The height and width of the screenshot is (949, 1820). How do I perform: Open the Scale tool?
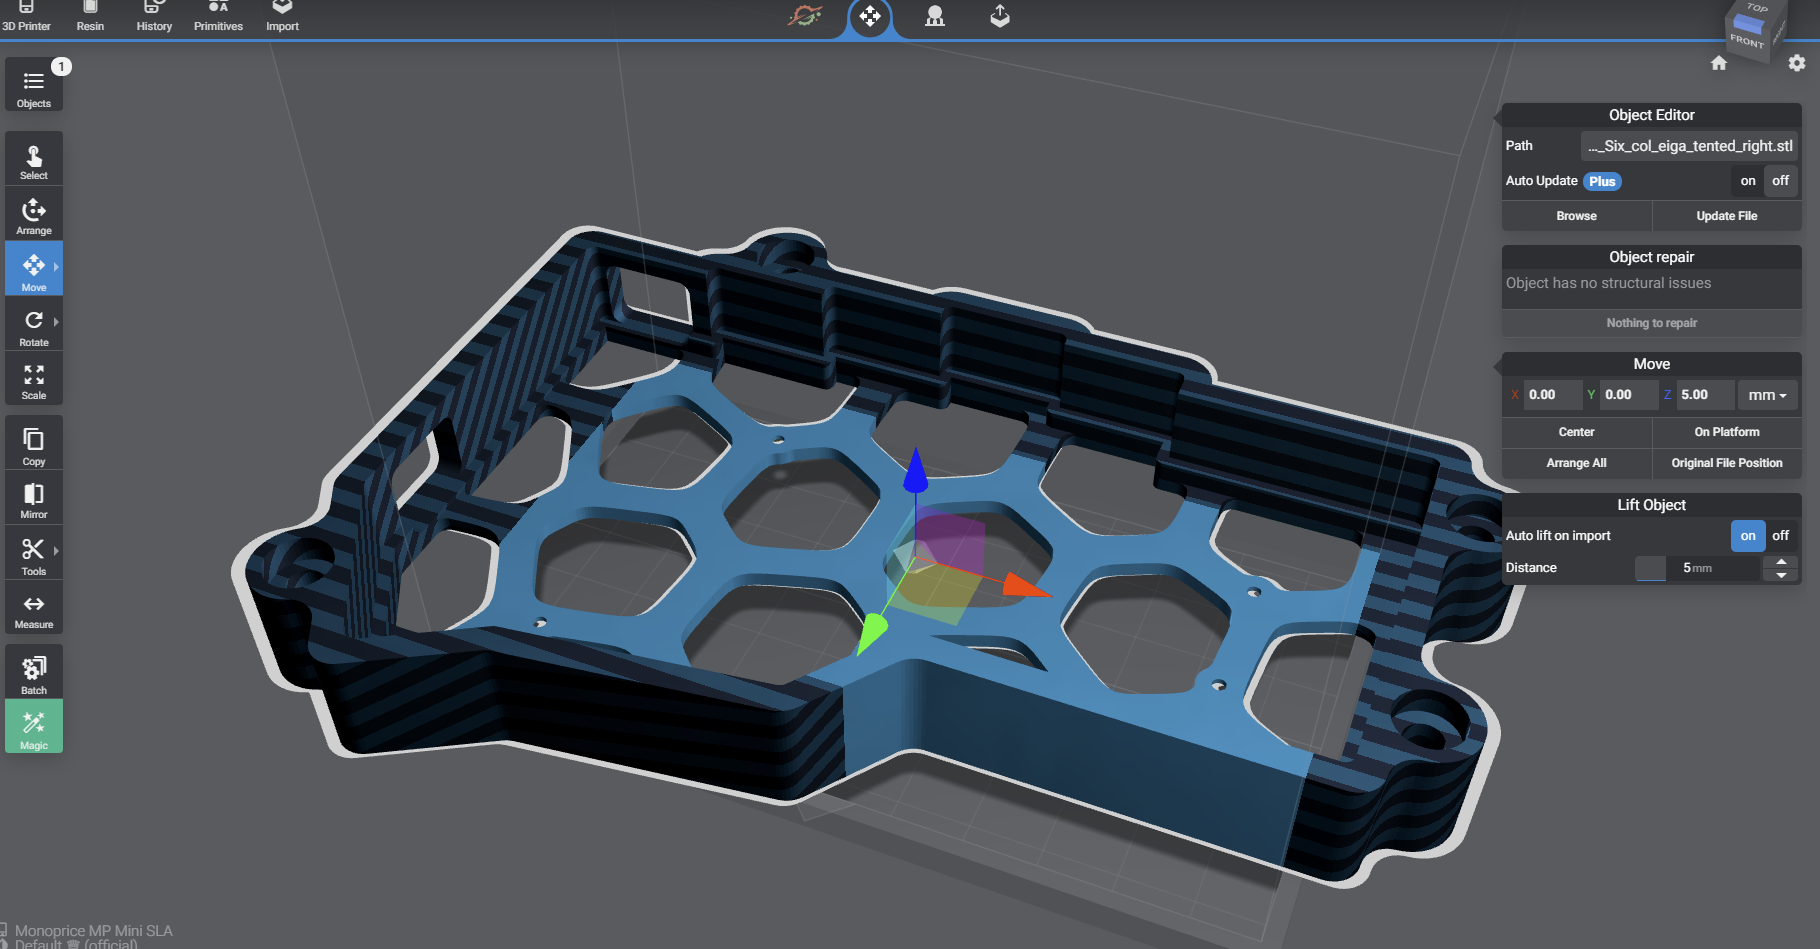pos(34,381)
